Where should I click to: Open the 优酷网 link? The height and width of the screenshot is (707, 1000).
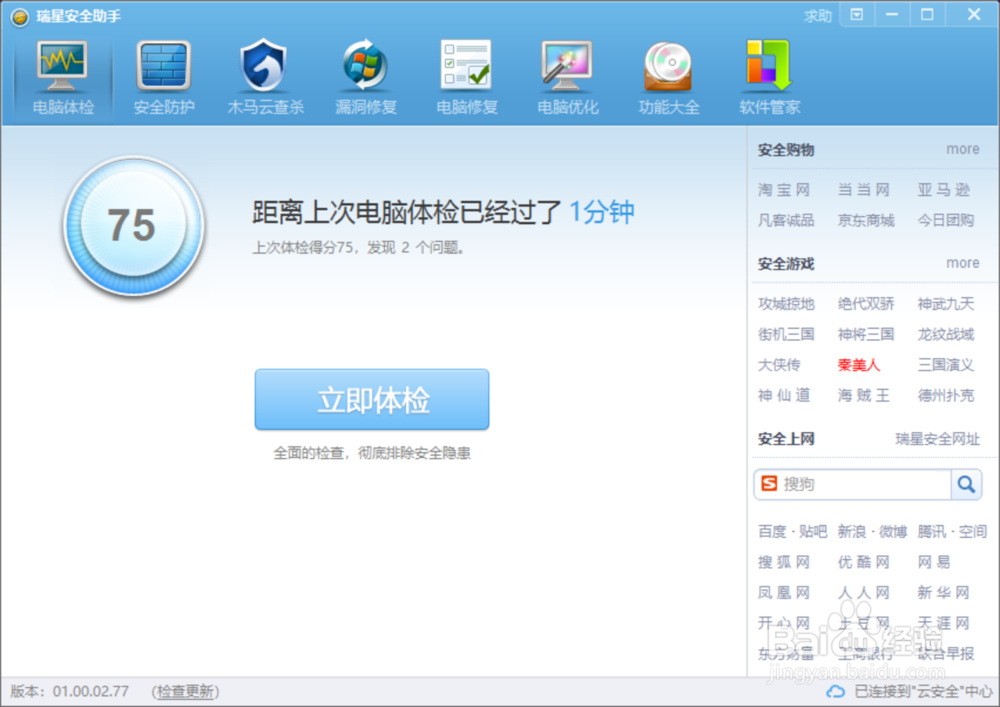(864, 562)
